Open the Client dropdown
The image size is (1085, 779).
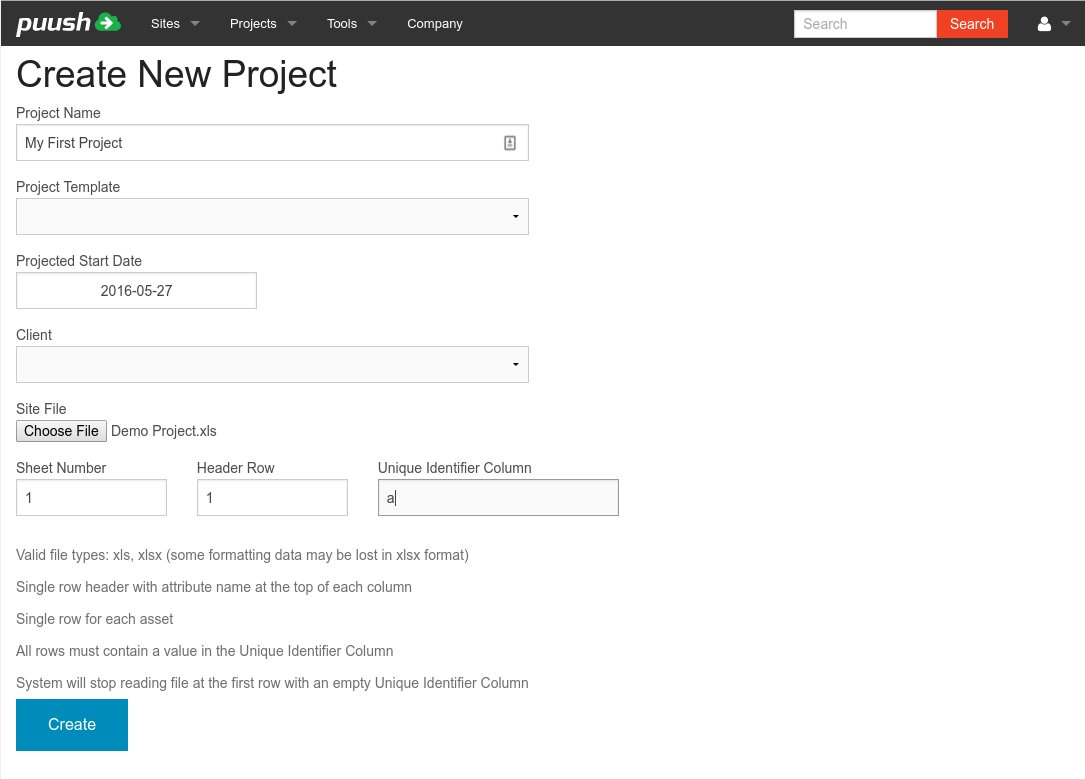pos(272,365)
